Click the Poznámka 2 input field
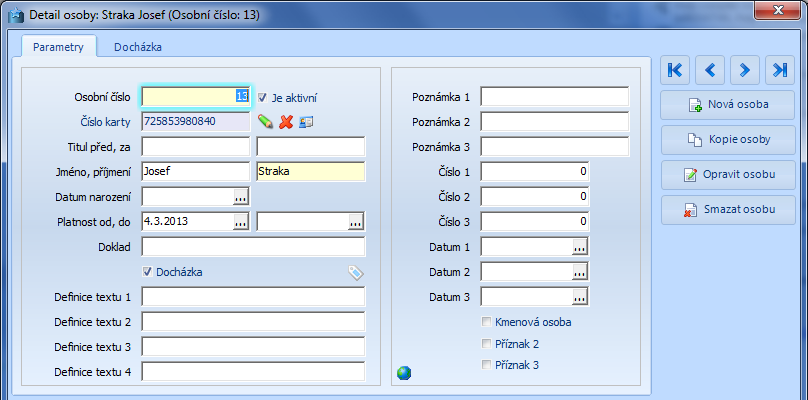 (555, 122)
